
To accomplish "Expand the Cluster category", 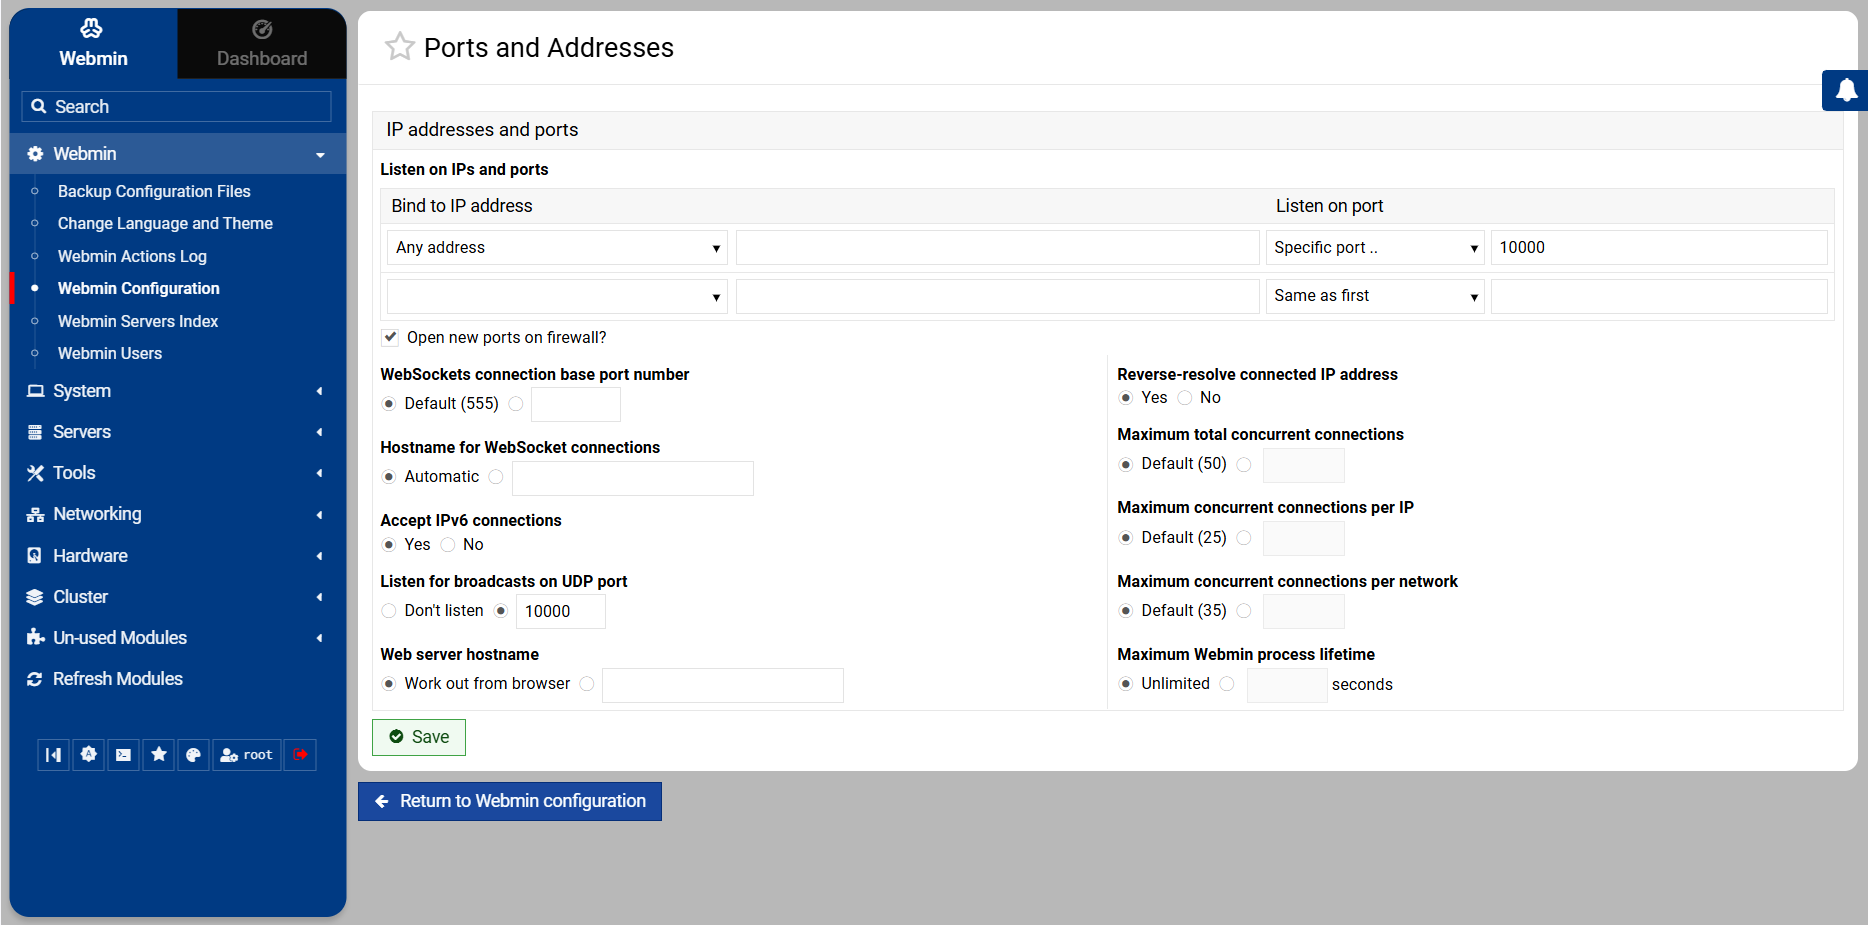I will 178,597.
